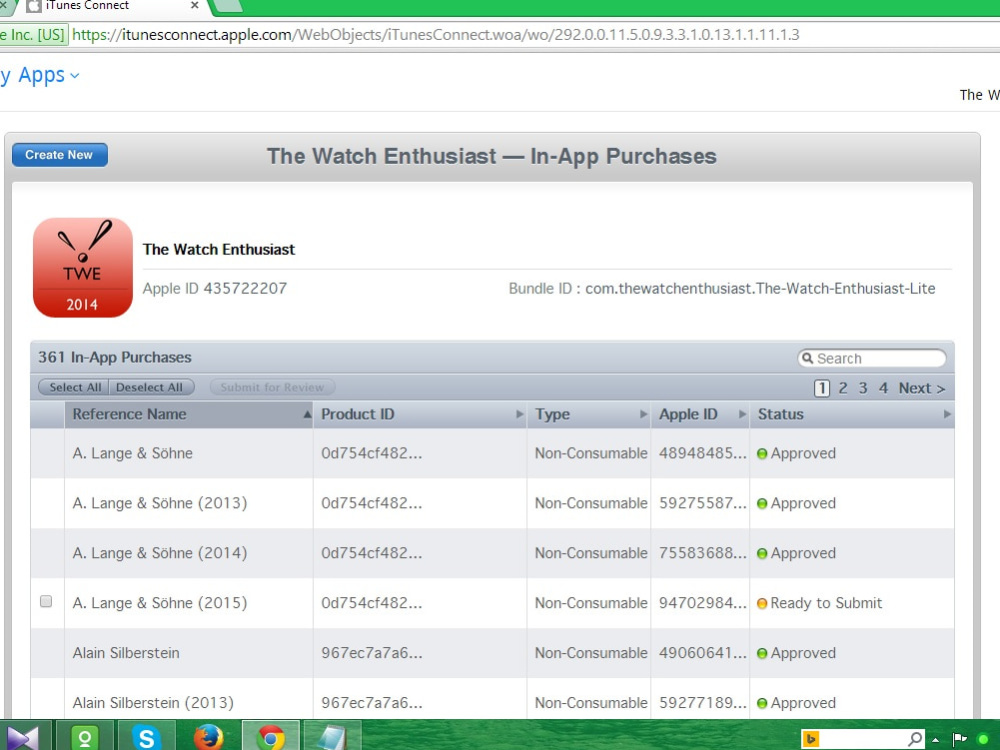The width and height of the screenshot is (1000, 750).
Task: Show hidden system tray icons arrow
Action: [936, 740]
